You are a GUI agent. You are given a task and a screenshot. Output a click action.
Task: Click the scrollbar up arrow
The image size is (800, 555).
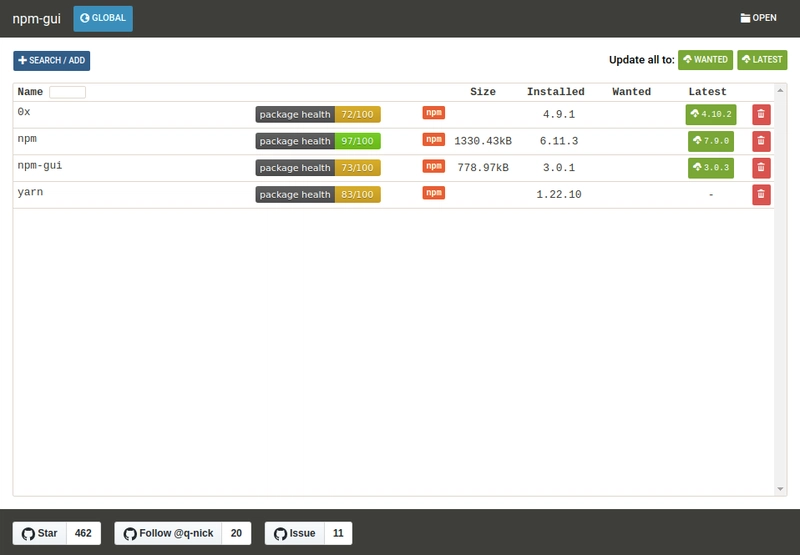(780, 90)
